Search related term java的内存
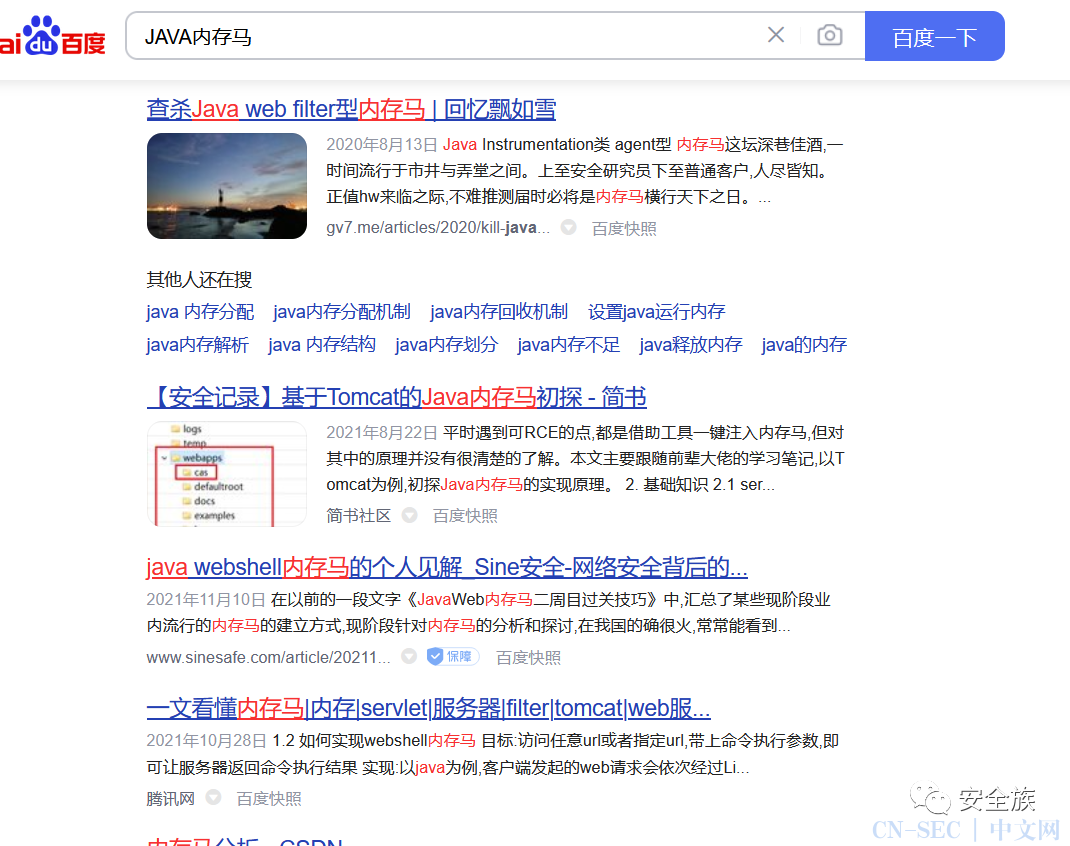The image size is (1070, 846). pos(804,345)
